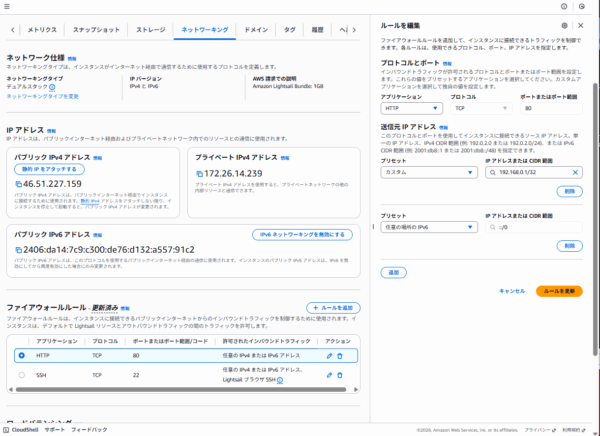Switch to the メトリクス tab
Screen dimensions: 600x436
pos(42,29)
